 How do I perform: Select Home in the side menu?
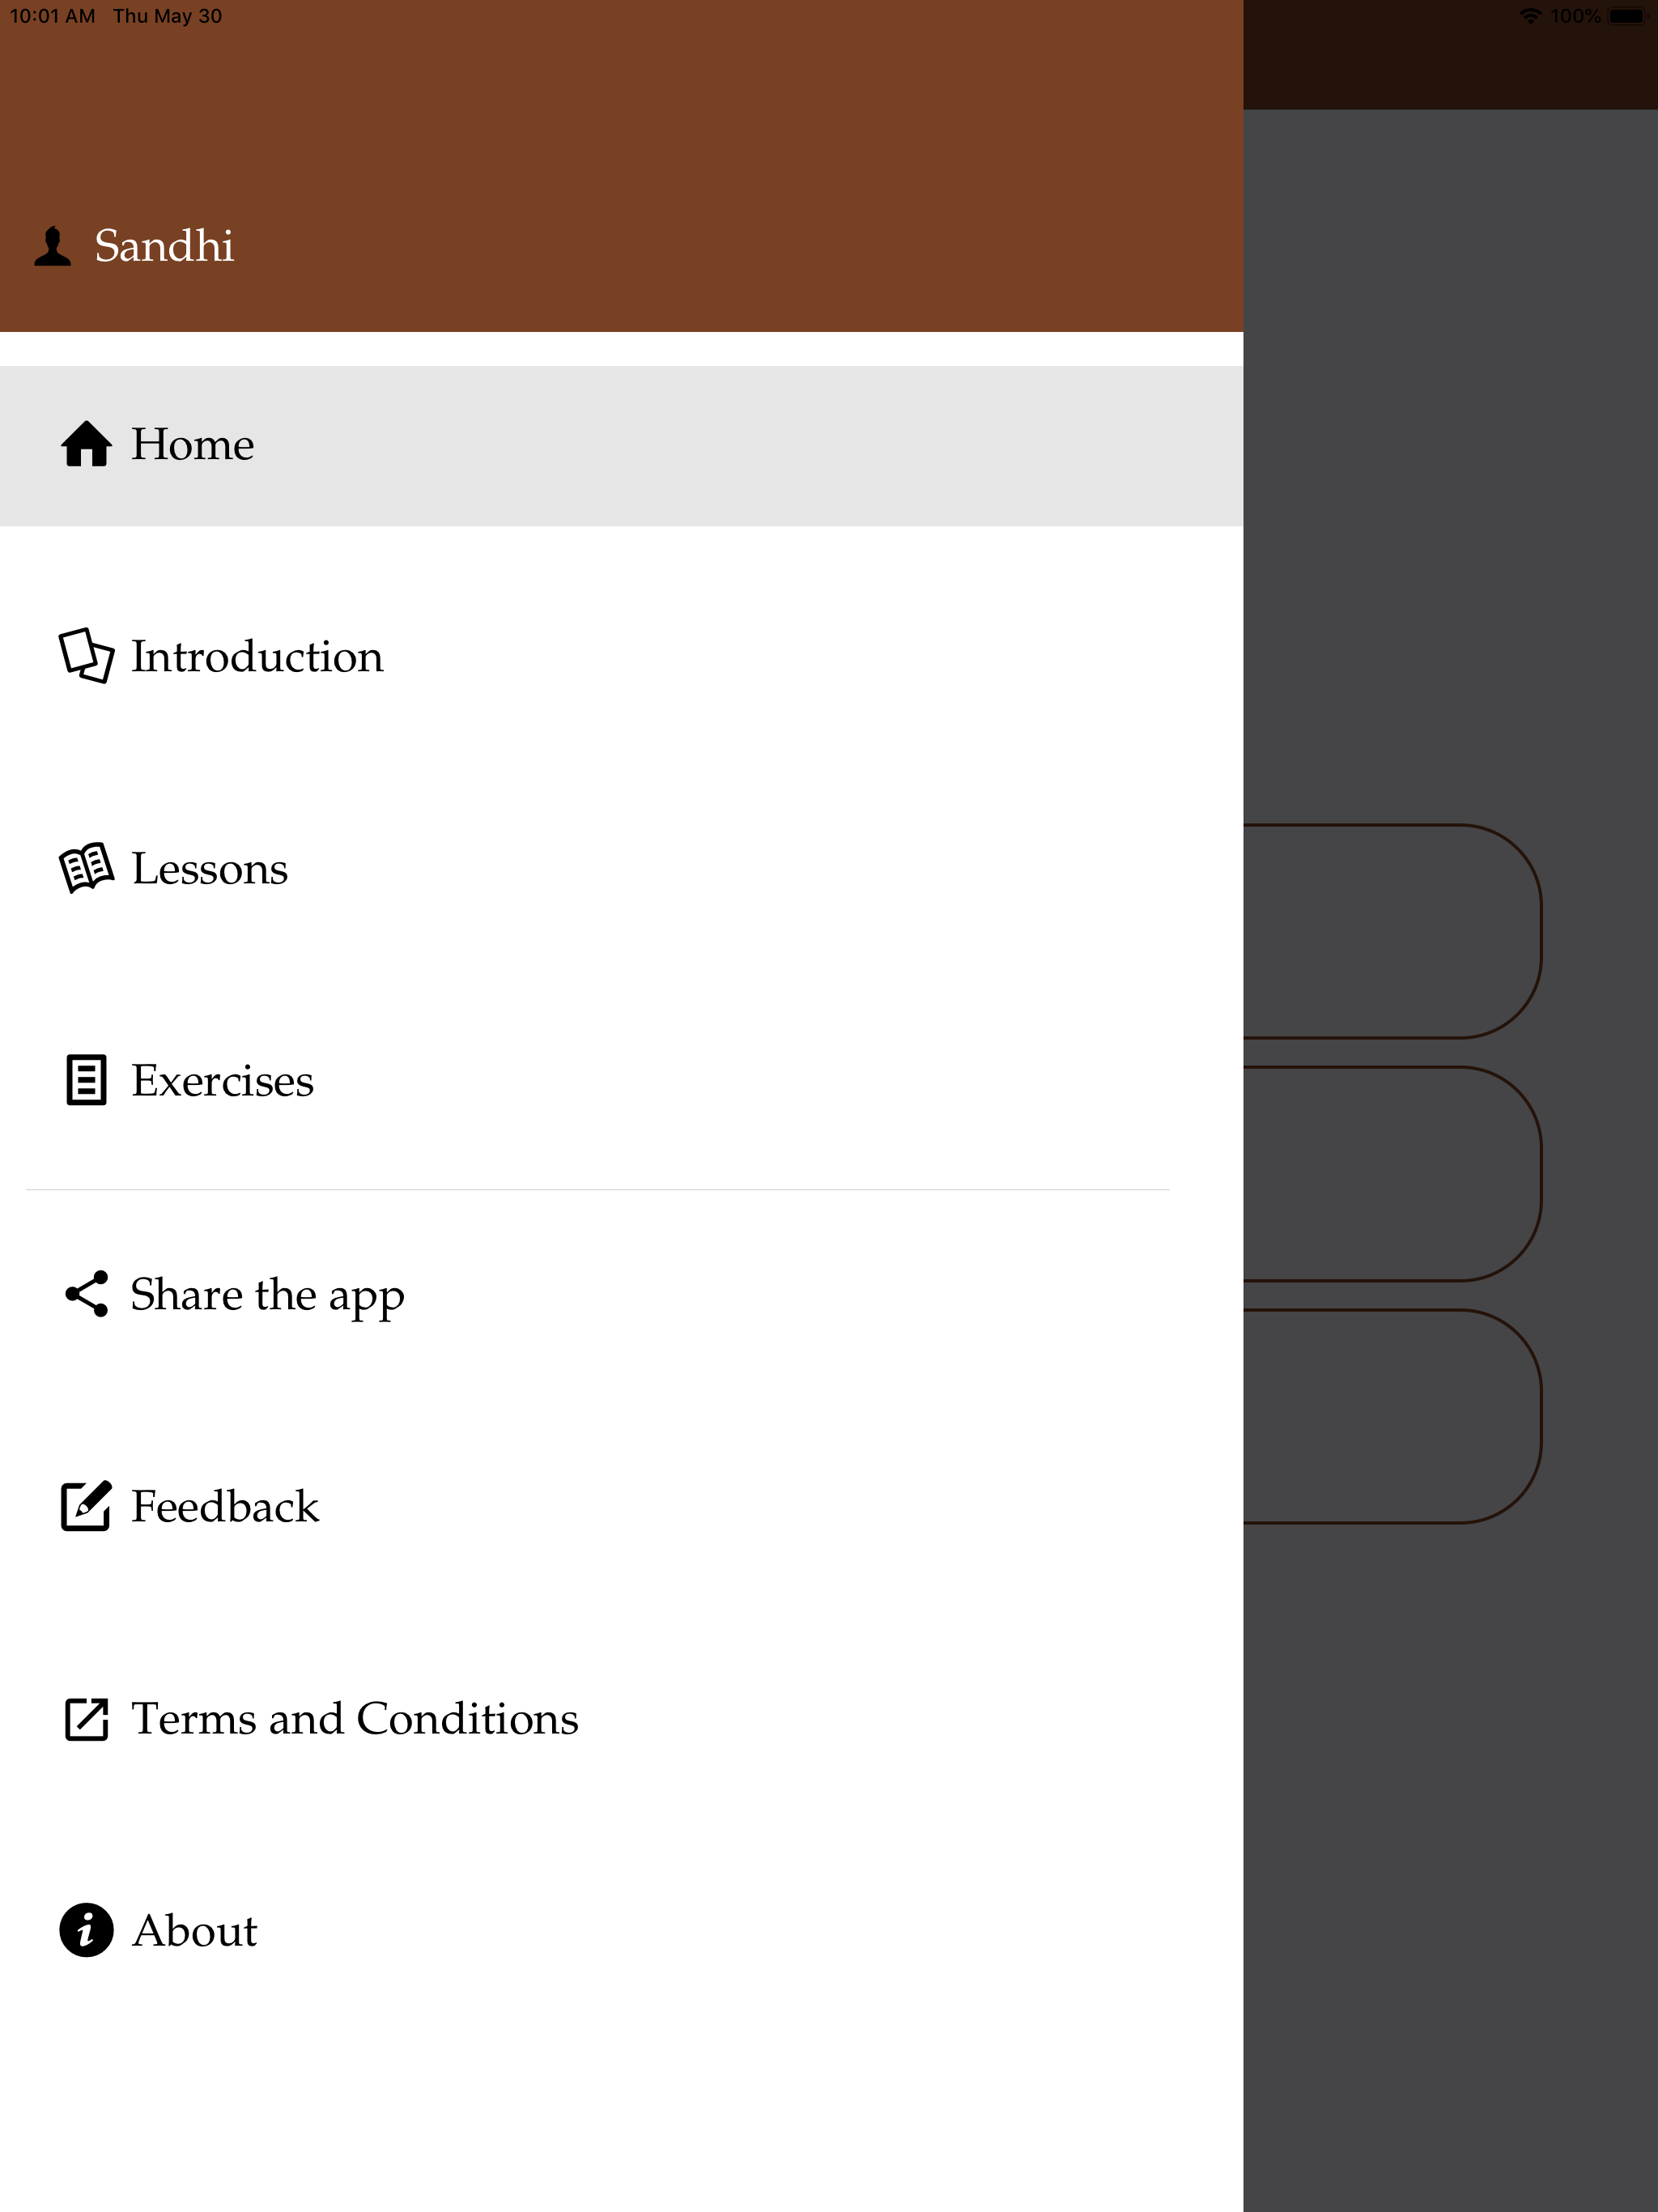point(621,445)
